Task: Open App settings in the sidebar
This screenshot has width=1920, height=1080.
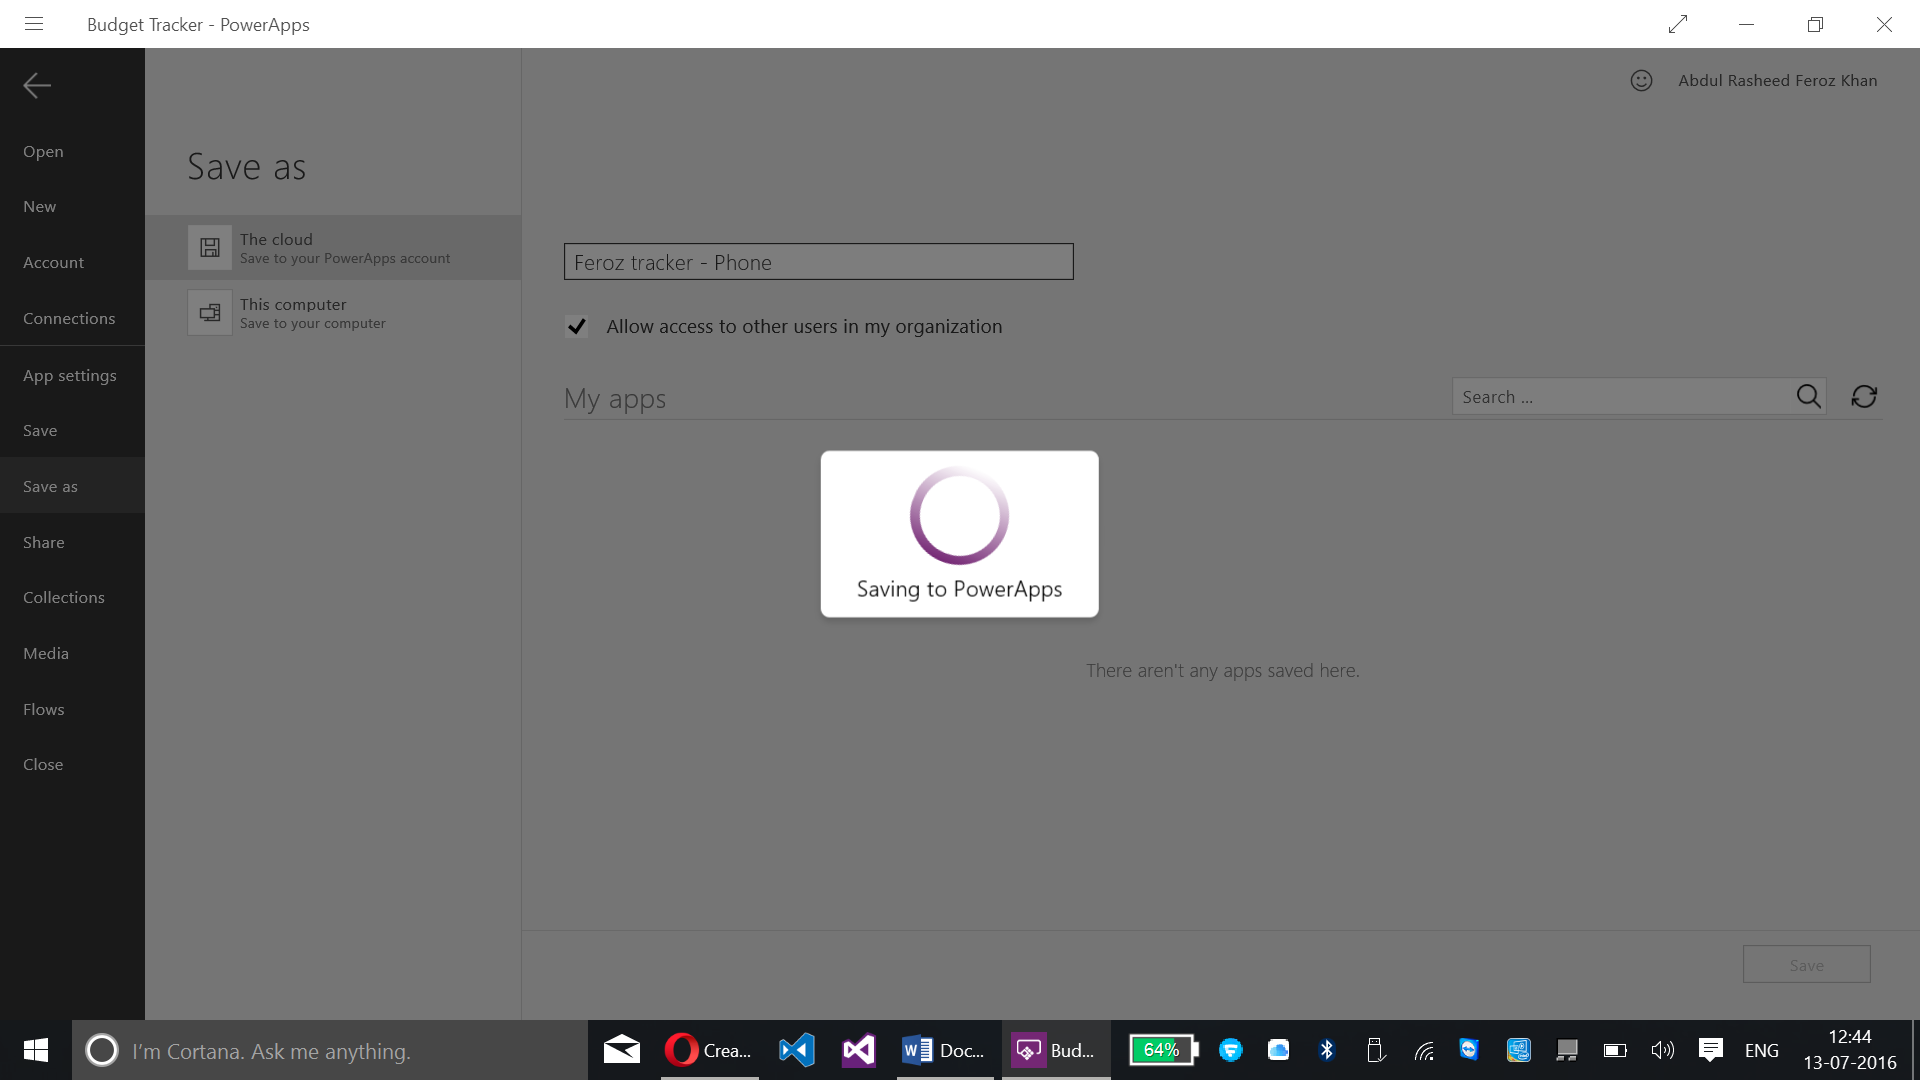Action: [x=72, y=375]
